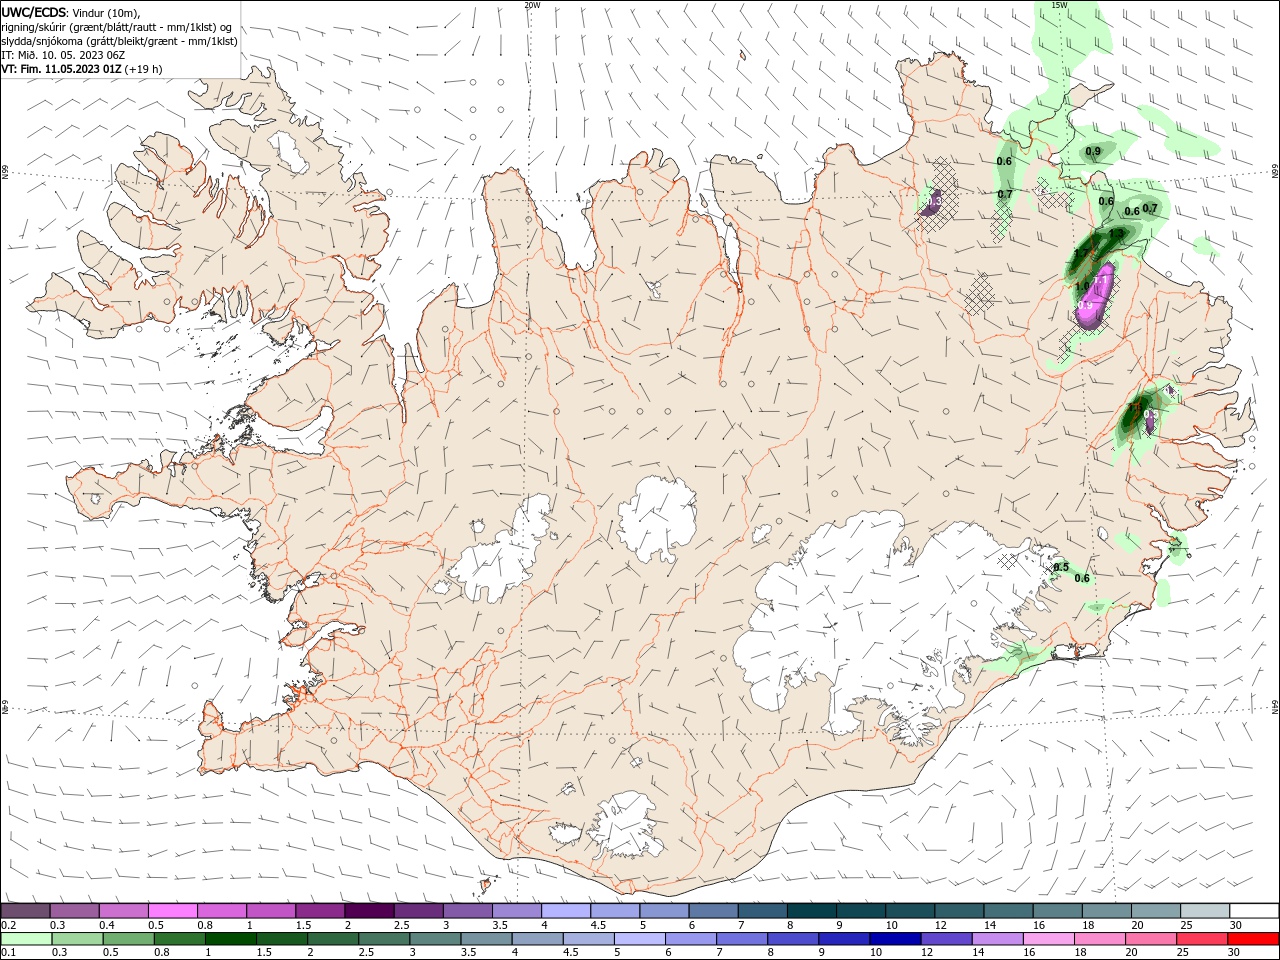Choose the 0.8 green swatch, lower scale
The width and height of the screenshot is (1280, 960).
[179, 939]
